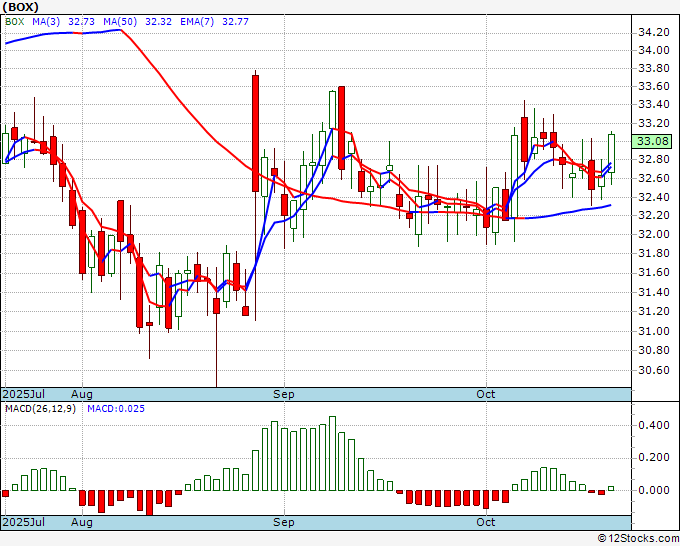Click the 33.08 current price tag
This screenshot has height=546, width=680.
tap(652, 141)
